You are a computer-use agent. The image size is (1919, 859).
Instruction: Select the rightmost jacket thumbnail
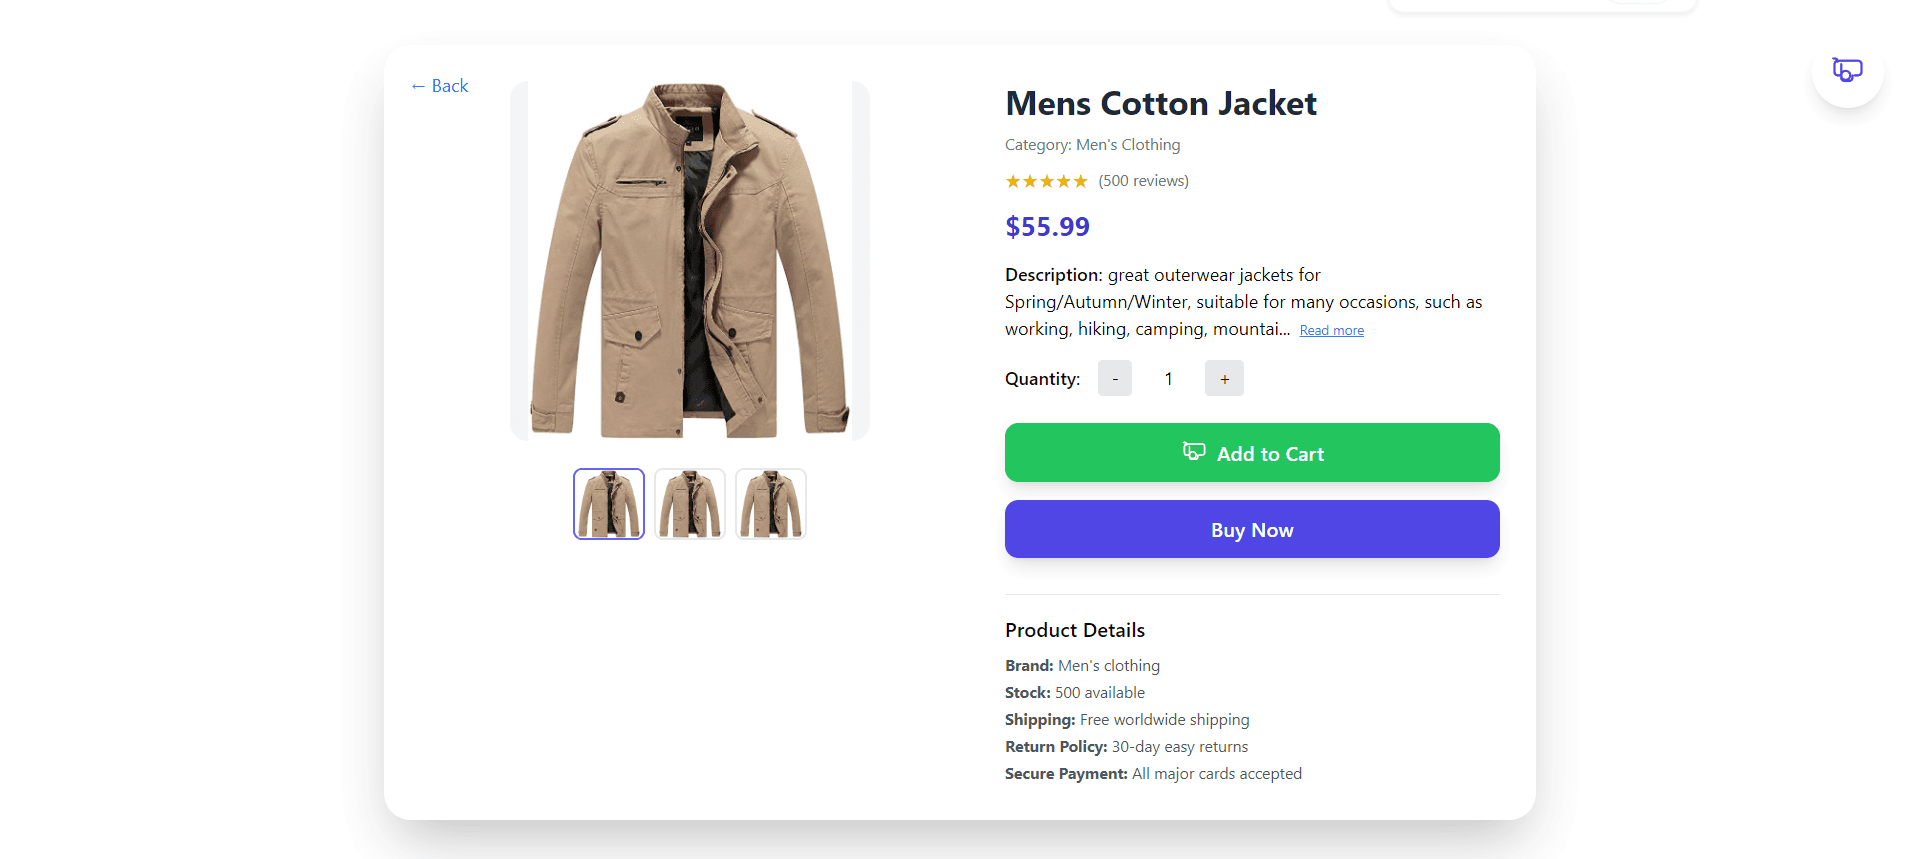[x=770, y=503]
